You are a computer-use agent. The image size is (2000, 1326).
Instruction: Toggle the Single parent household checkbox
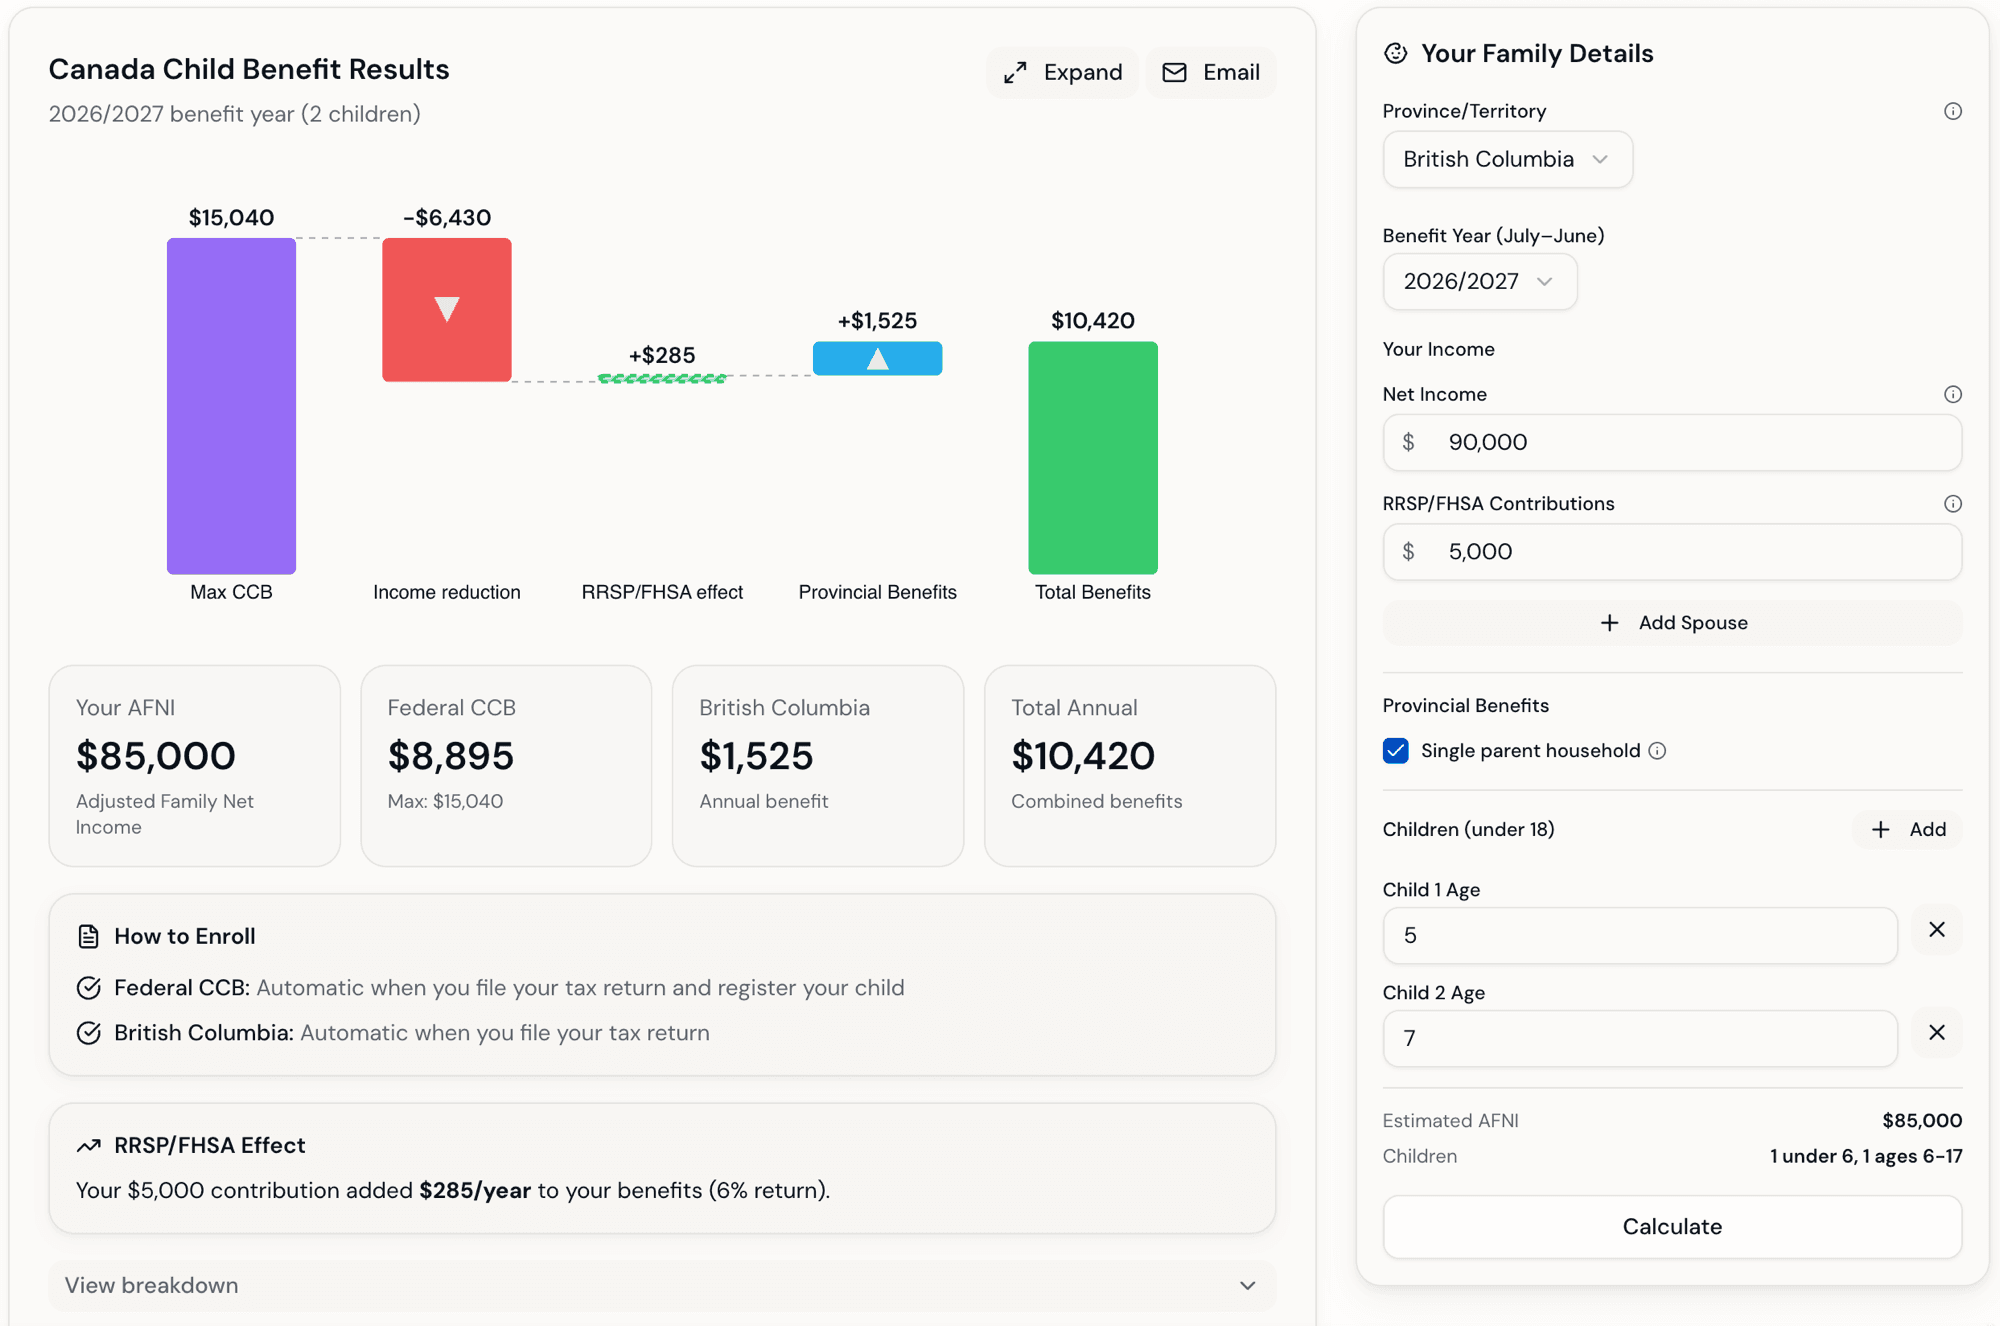1396,750
